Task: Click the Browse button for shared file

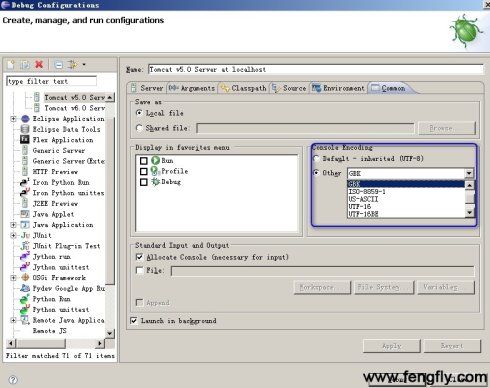Action: [x=447, y=128]
